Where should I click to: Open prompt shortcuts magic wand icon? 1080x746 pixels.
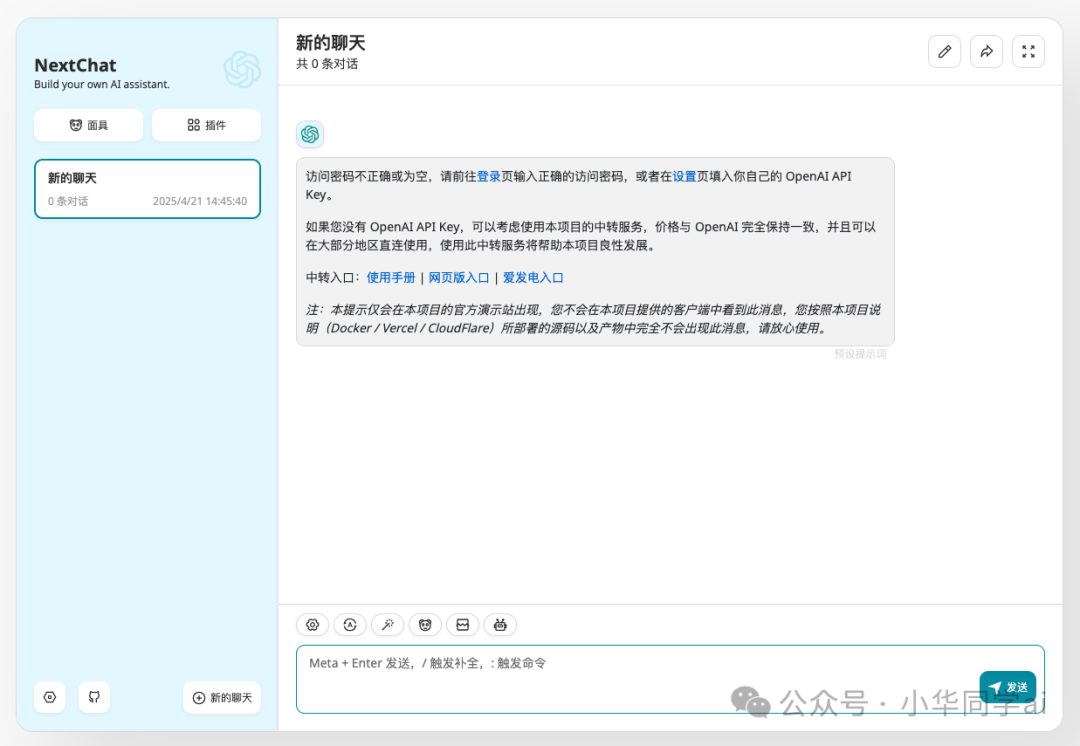click(x=388, y=625)
